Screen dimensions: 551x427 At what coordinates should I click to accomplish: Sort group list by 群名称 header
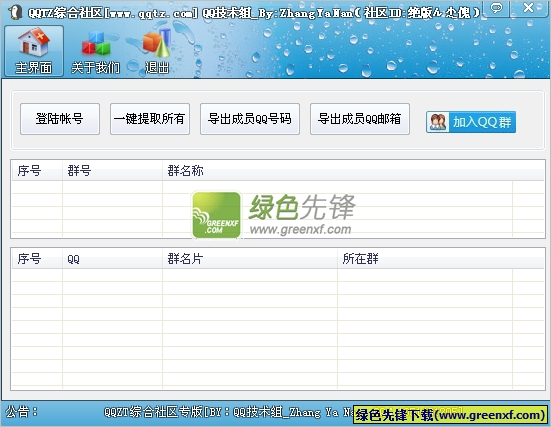pos(353,171)
